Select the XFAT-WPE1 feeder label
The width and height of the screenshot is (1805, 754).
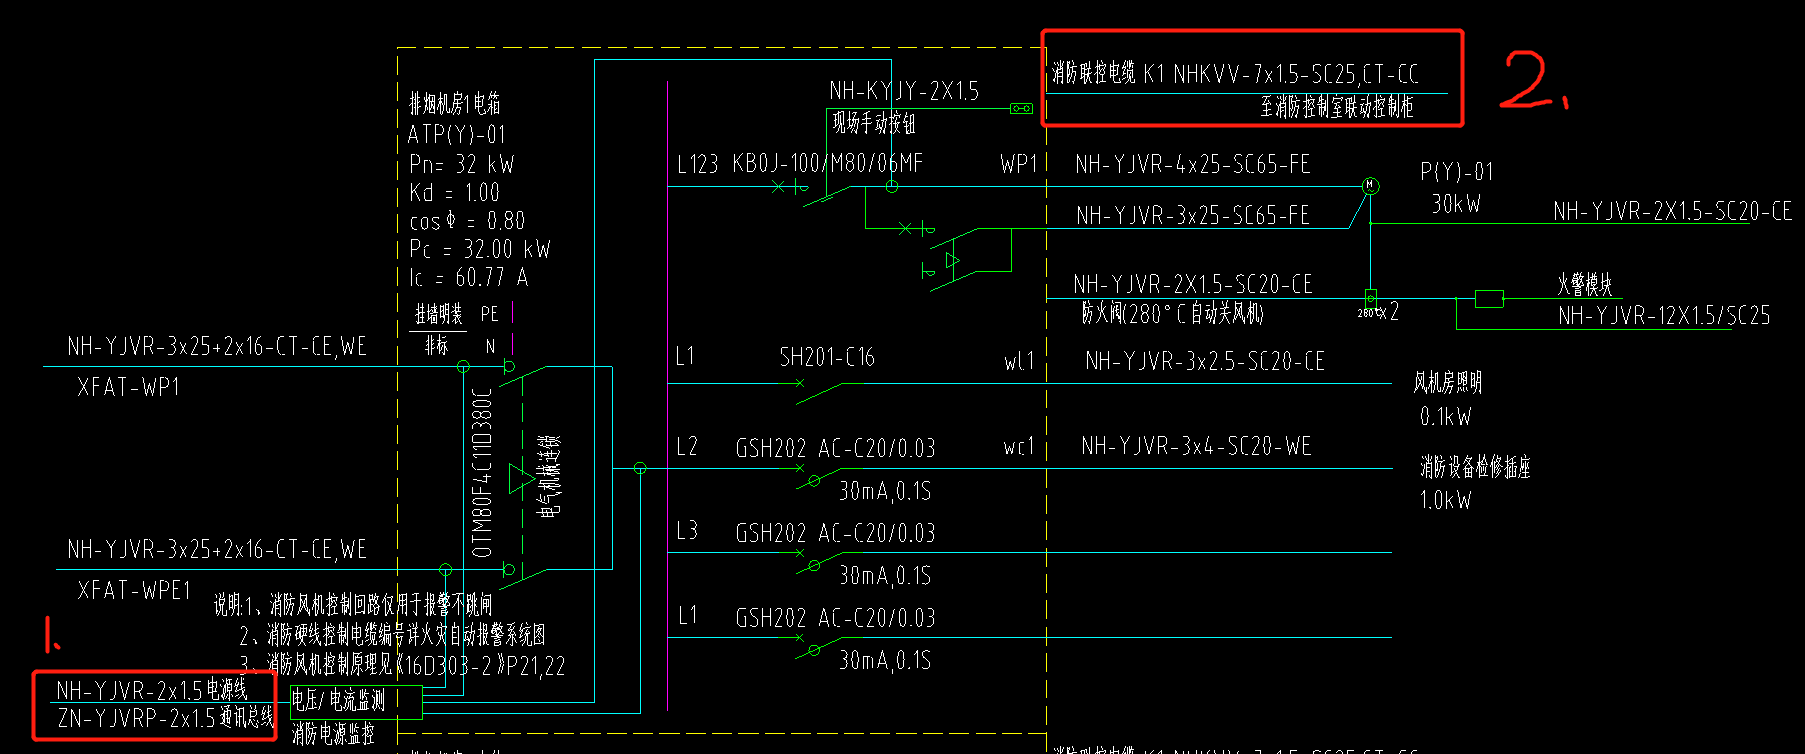134,590
